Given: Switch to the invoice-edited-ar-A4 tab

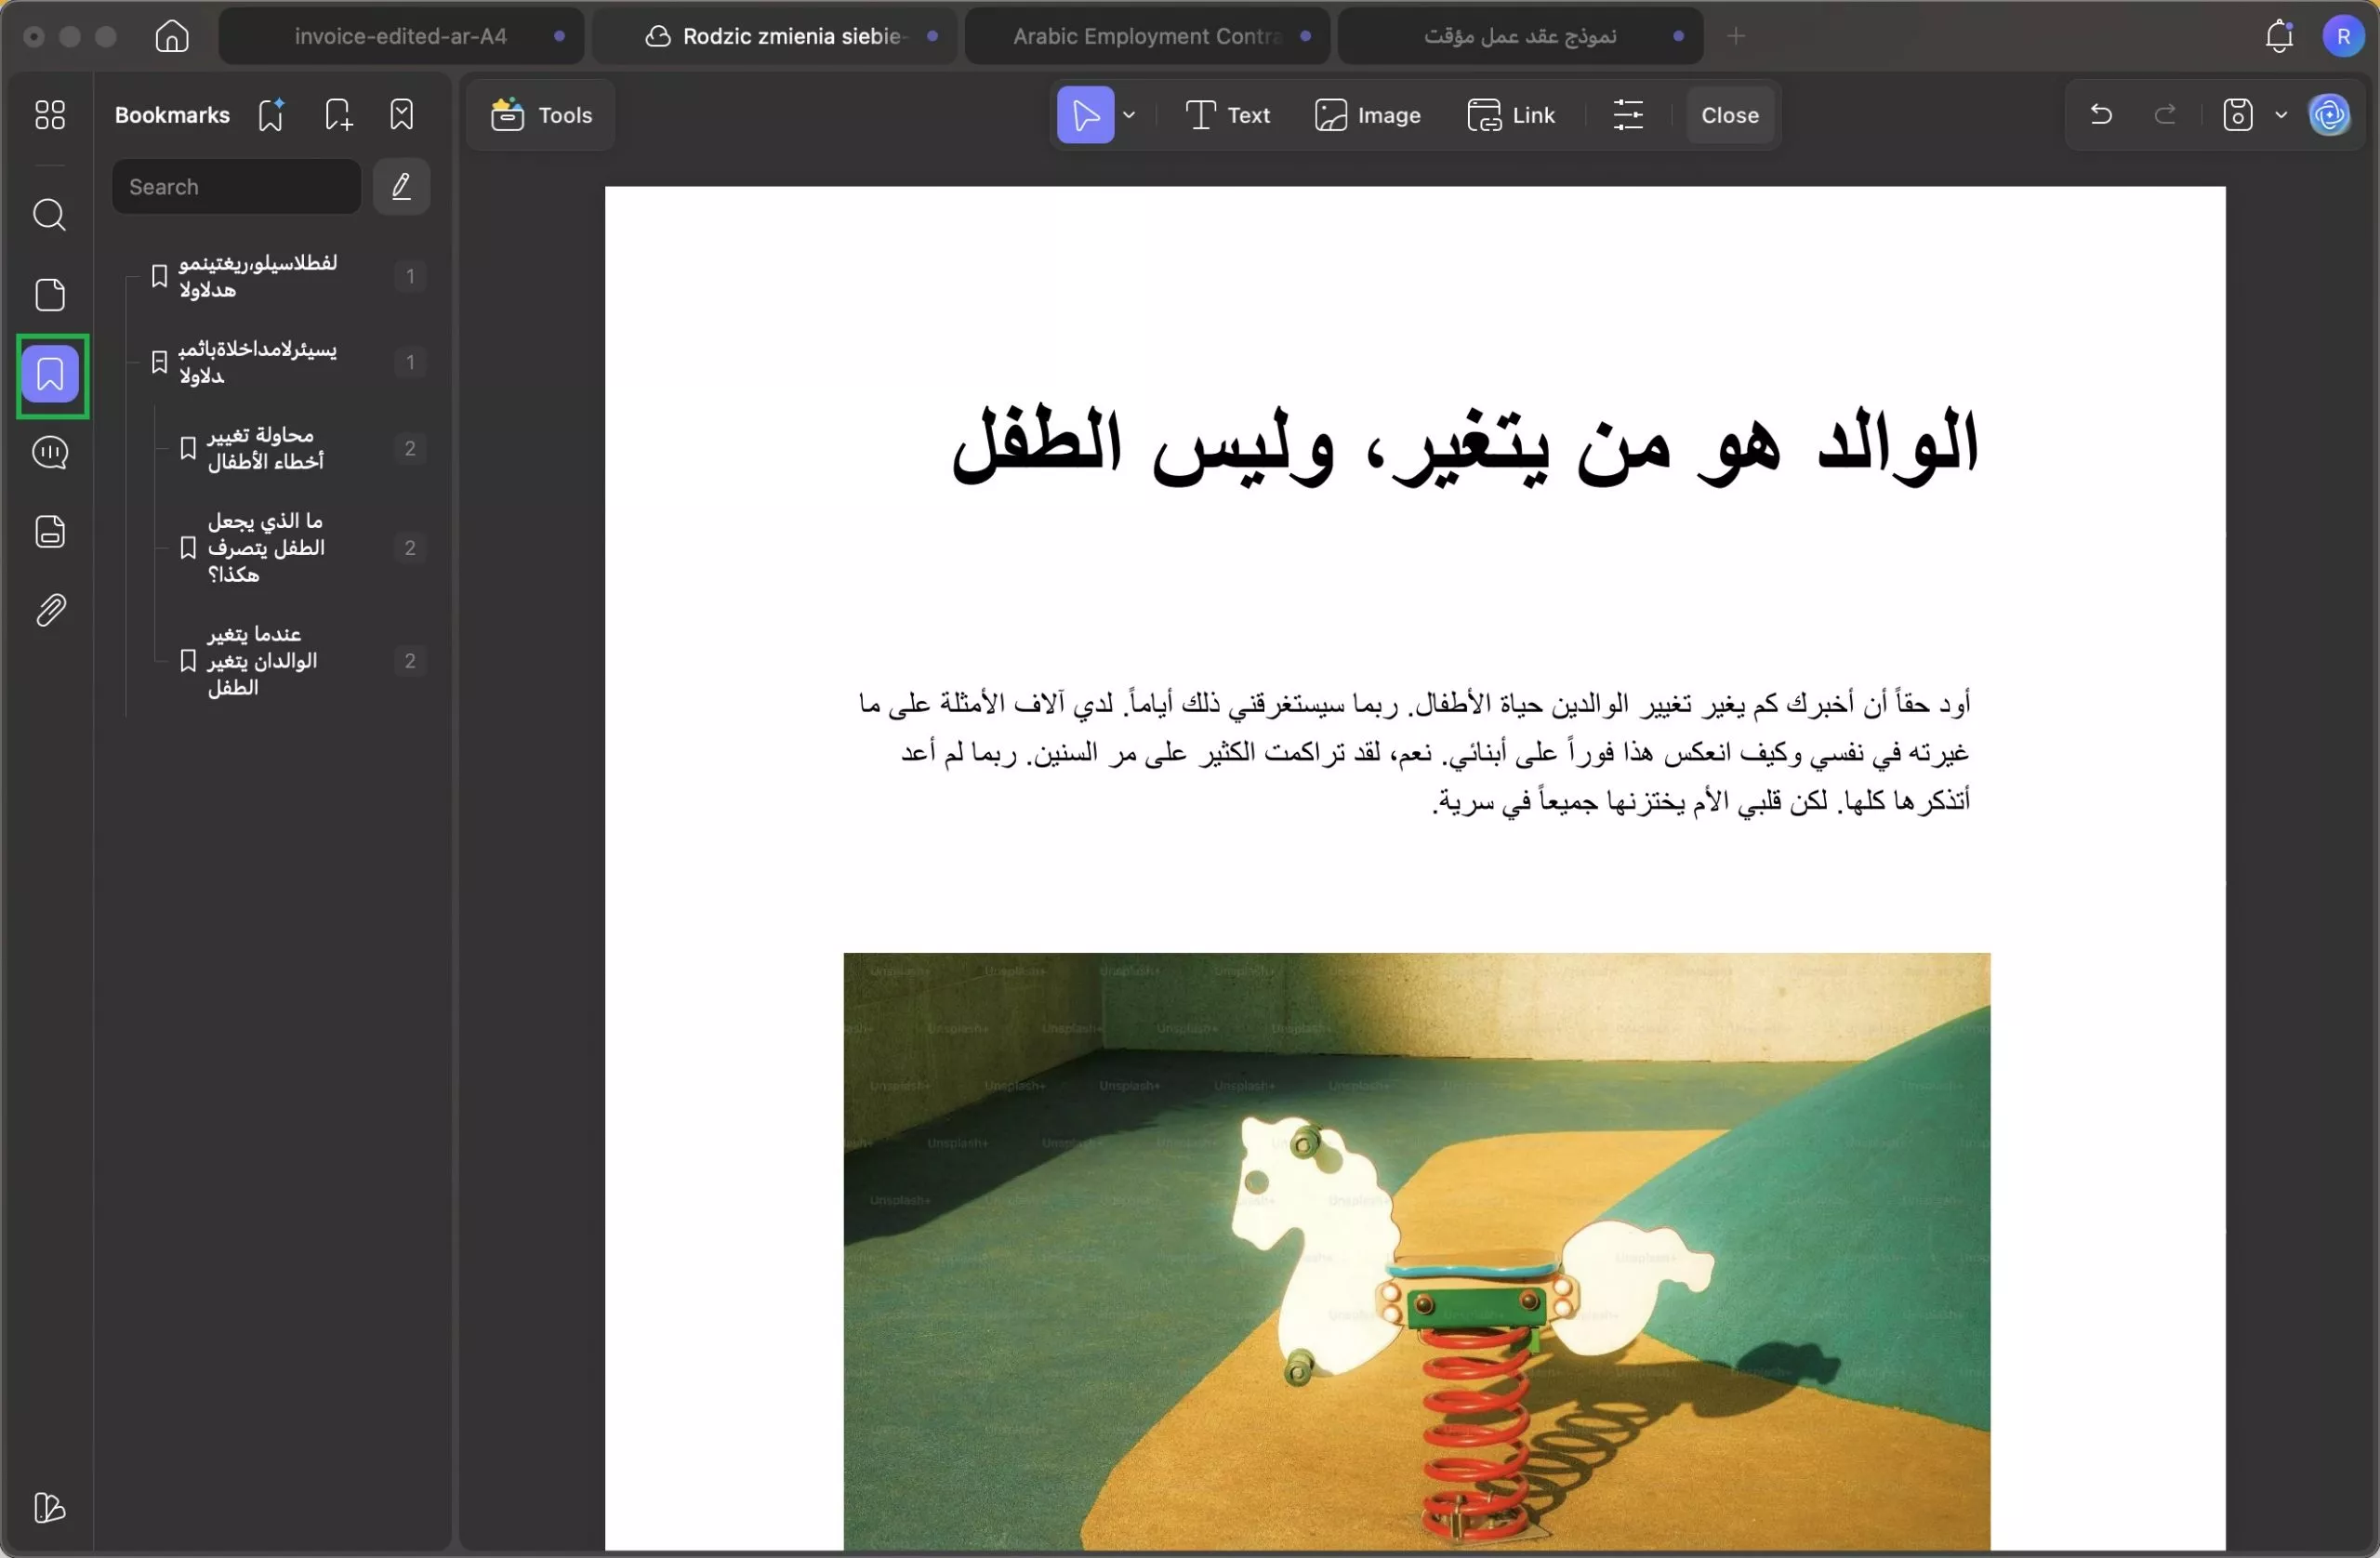Looking at the screenshot, I should 399,36.
